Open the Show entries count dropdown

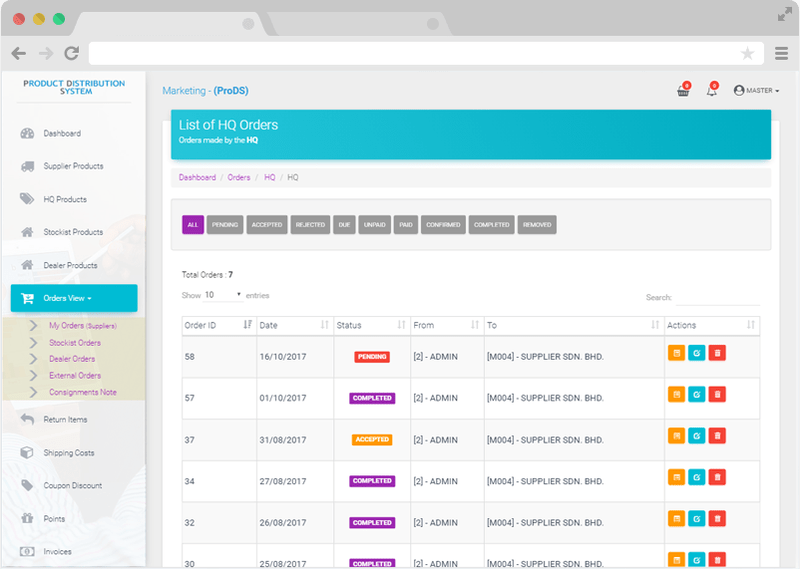(223, 296)
